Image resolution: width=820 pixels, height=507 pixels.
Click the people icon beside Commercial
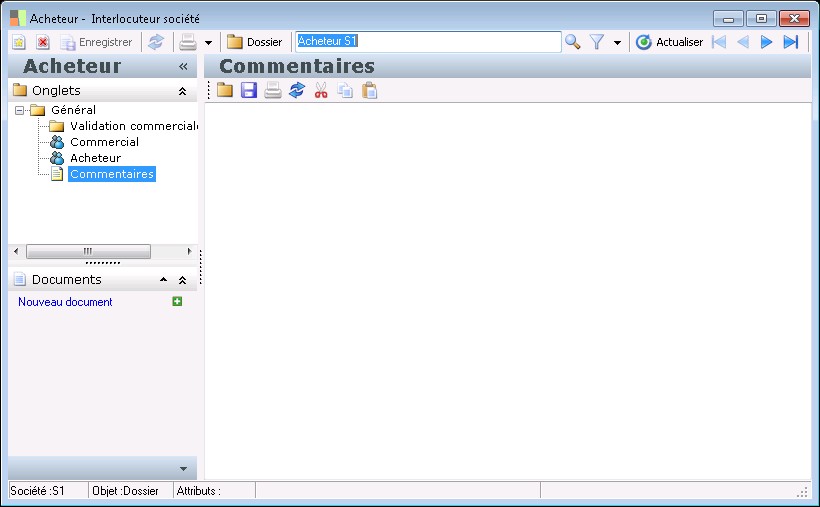(x=56, y=142)
